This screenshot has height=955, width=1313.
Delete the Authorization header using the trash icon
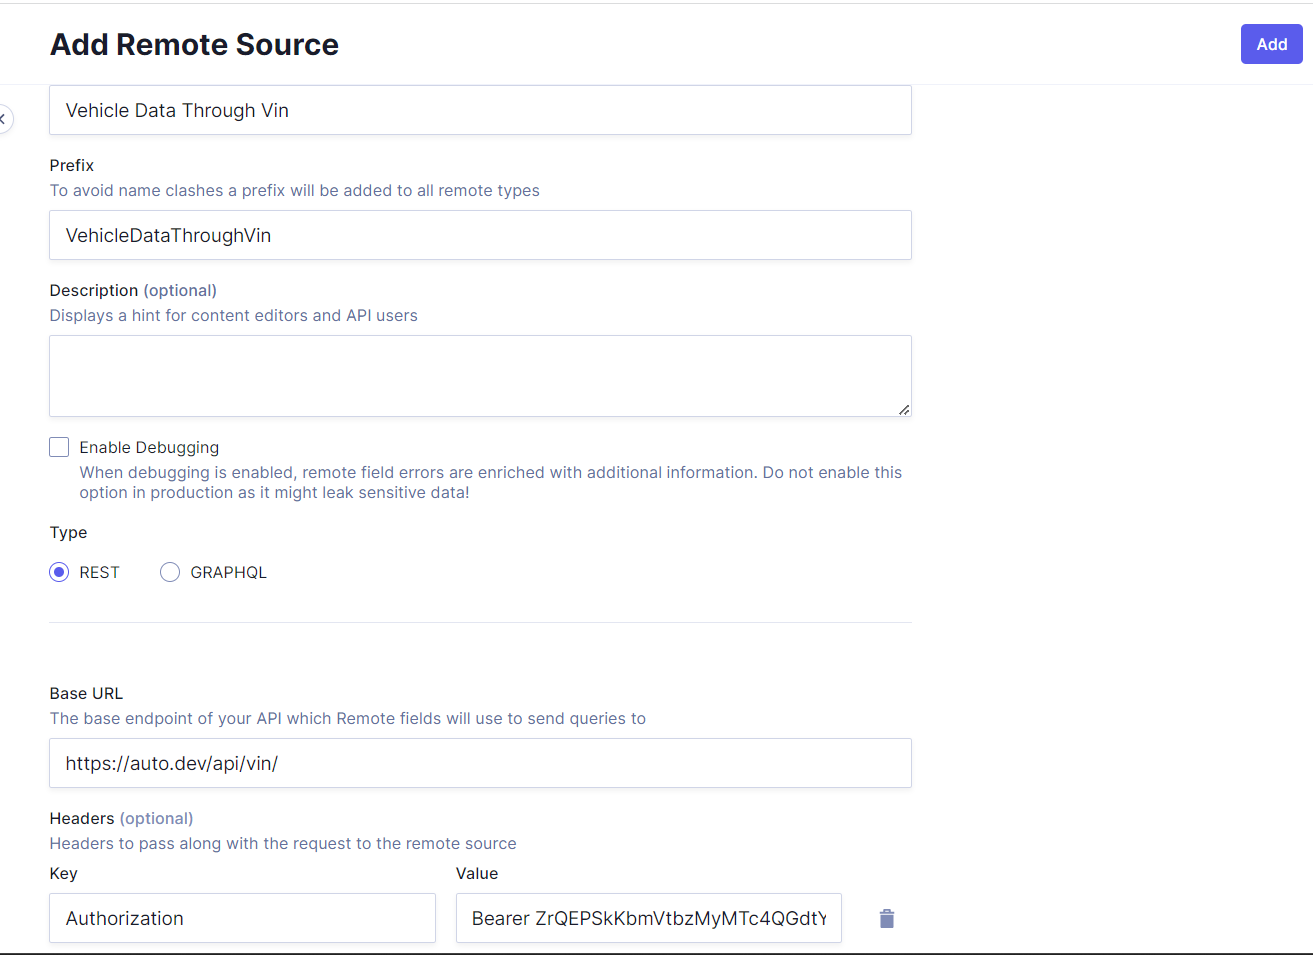(886, 918)
